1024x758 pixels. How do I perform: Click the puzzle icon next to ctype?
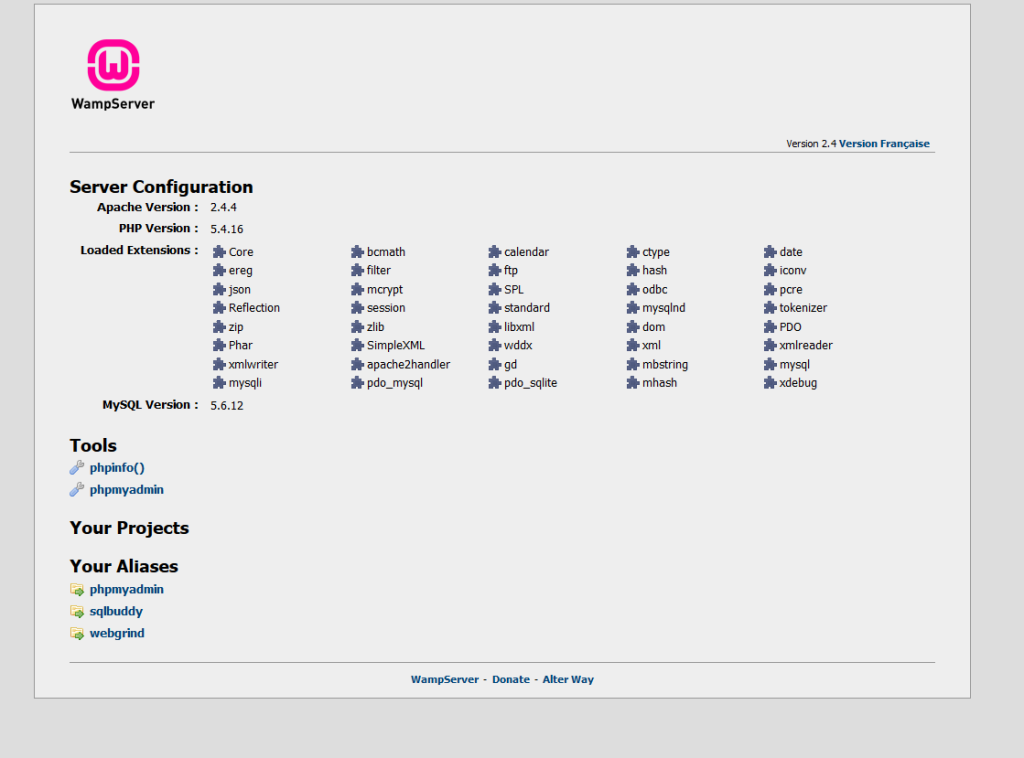point(633,252)
